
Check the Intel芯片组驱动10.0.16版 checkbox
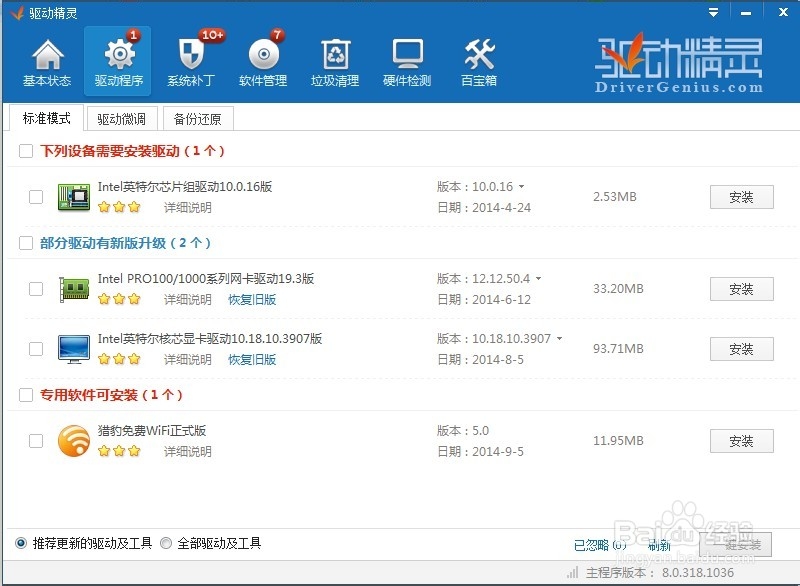[36, 197]
